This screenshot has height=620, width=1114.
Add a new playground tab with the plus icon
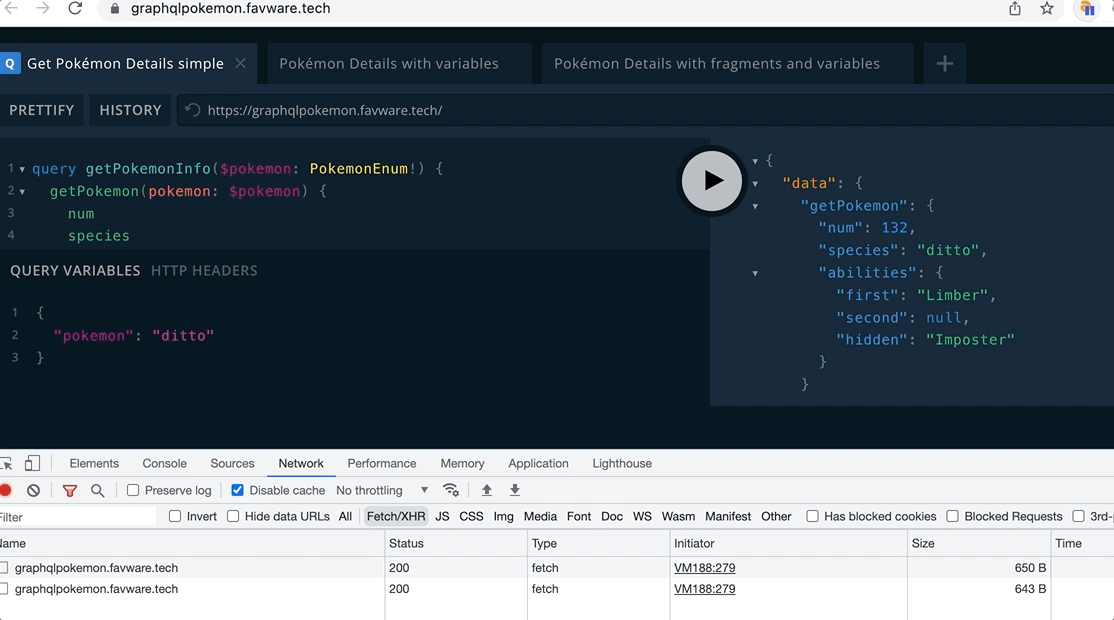tap(944, 64)
